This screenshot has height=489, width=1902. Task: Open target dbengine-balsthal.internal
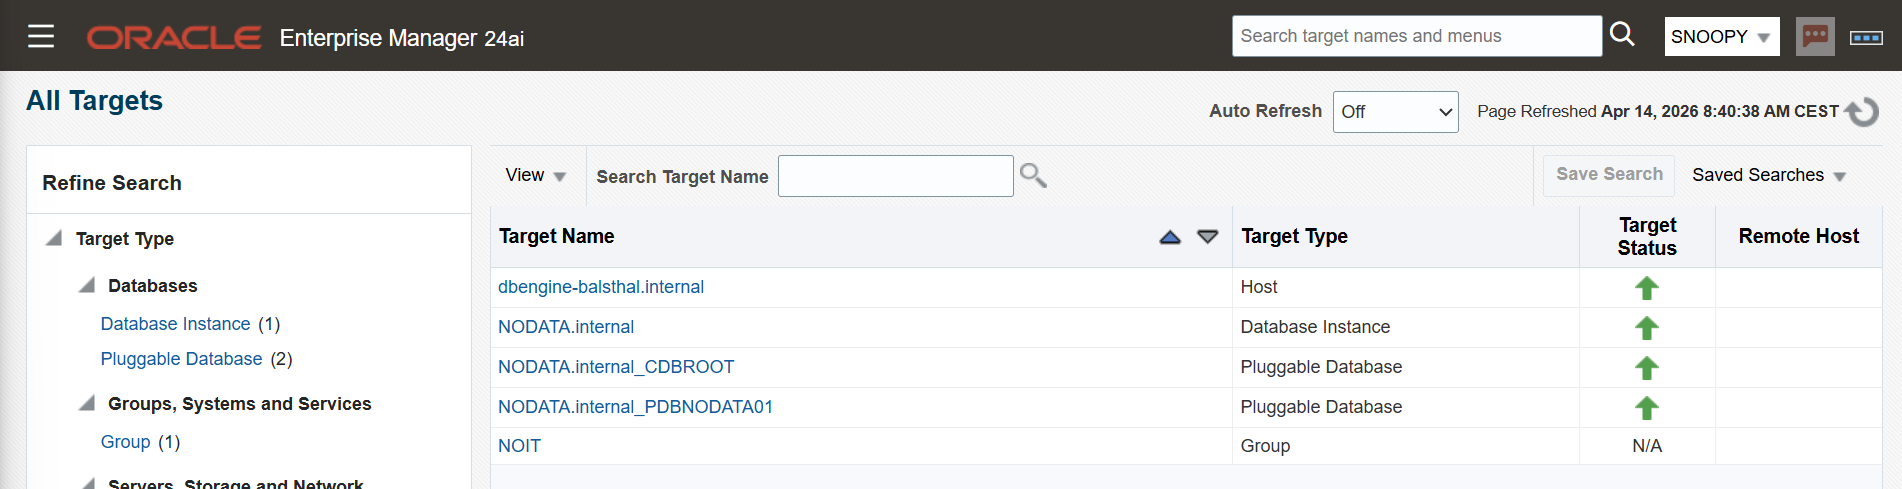pos(601,287)
